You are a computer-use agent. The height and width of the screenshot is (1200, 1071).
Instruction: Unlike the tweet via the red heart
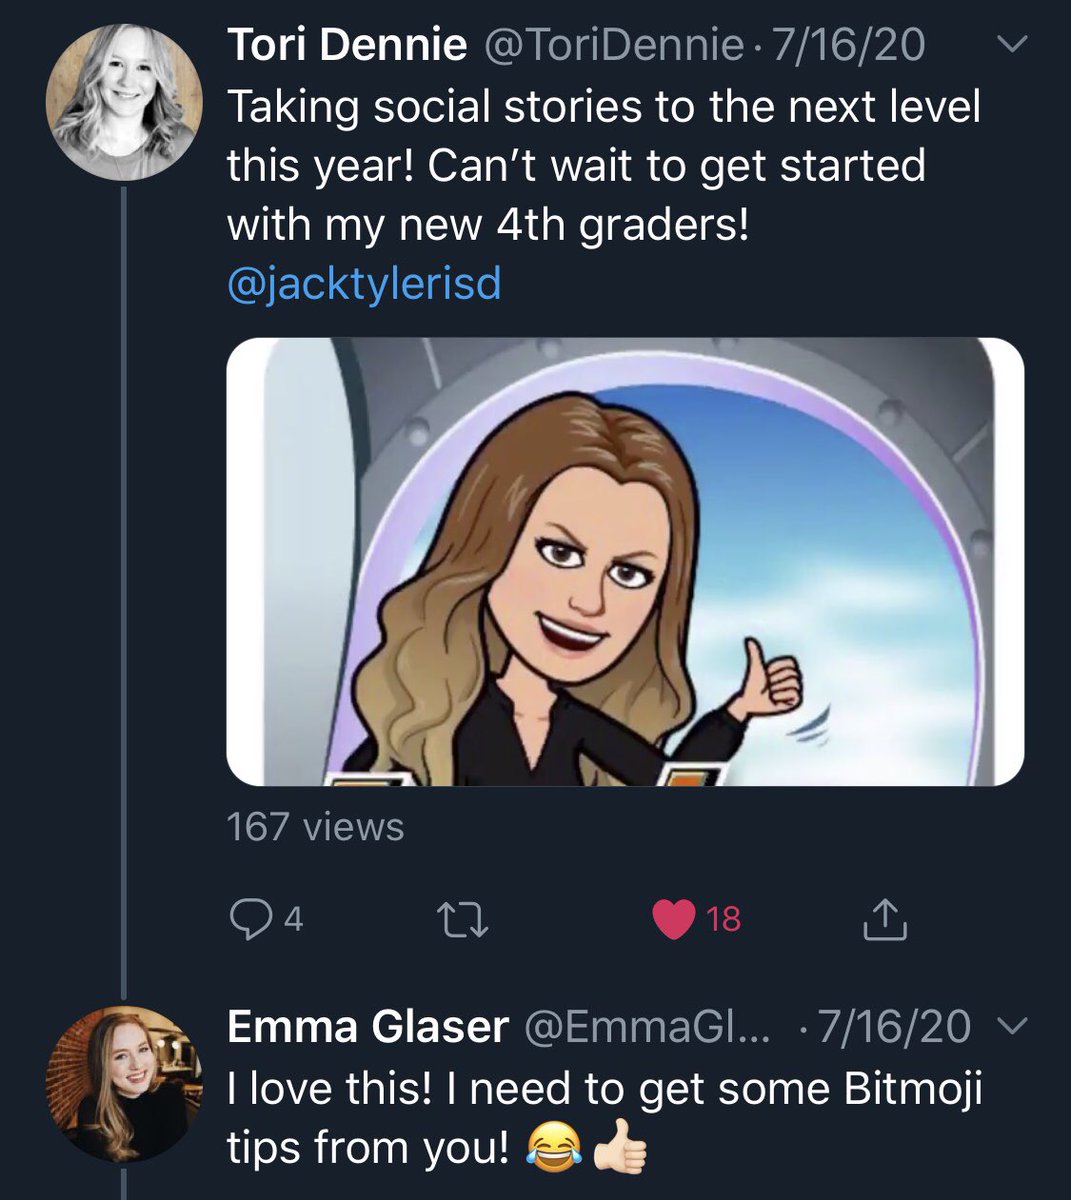(673, 919)
